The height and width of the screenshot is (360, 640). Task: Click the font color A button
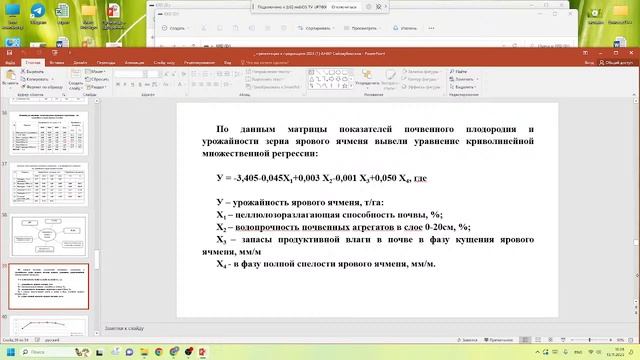(x=180, y=84)
